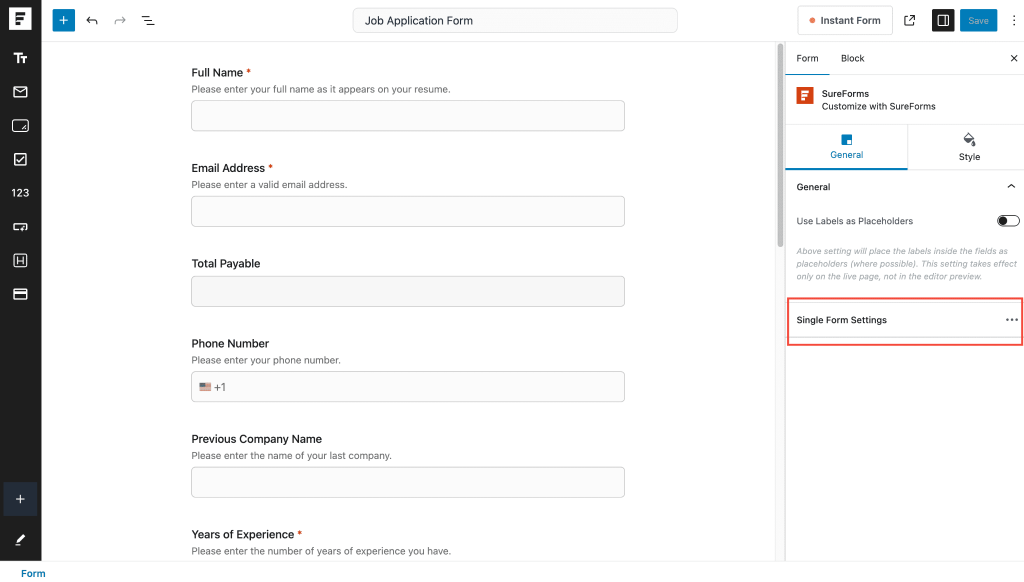Add a Number field using the 123 icon

pos(20,192)
